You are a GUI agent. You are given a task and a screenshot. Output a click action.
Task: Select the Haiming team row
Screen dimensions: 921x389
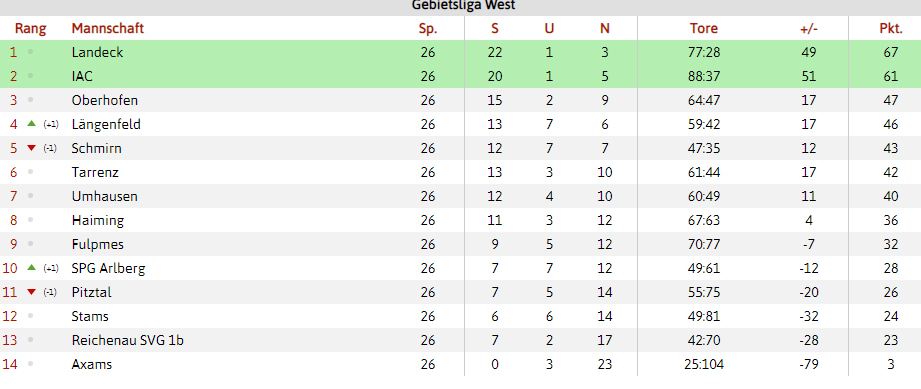[460, 220]
